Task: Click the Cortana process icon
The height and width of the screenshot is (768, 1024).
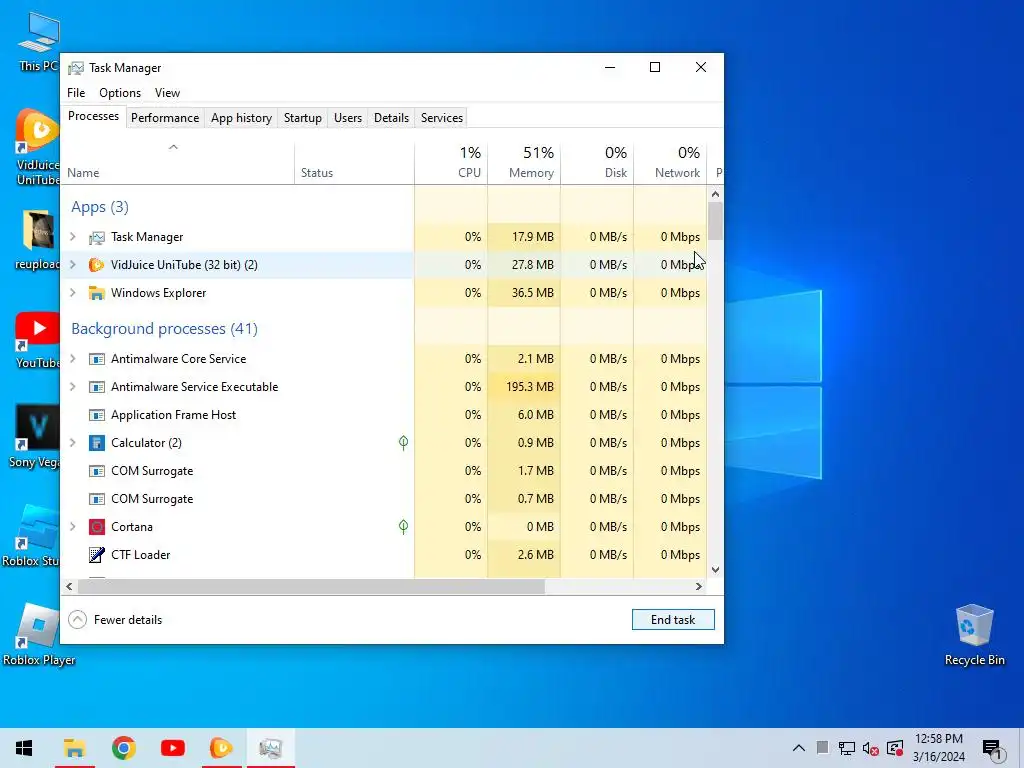Action: (97, 527)
